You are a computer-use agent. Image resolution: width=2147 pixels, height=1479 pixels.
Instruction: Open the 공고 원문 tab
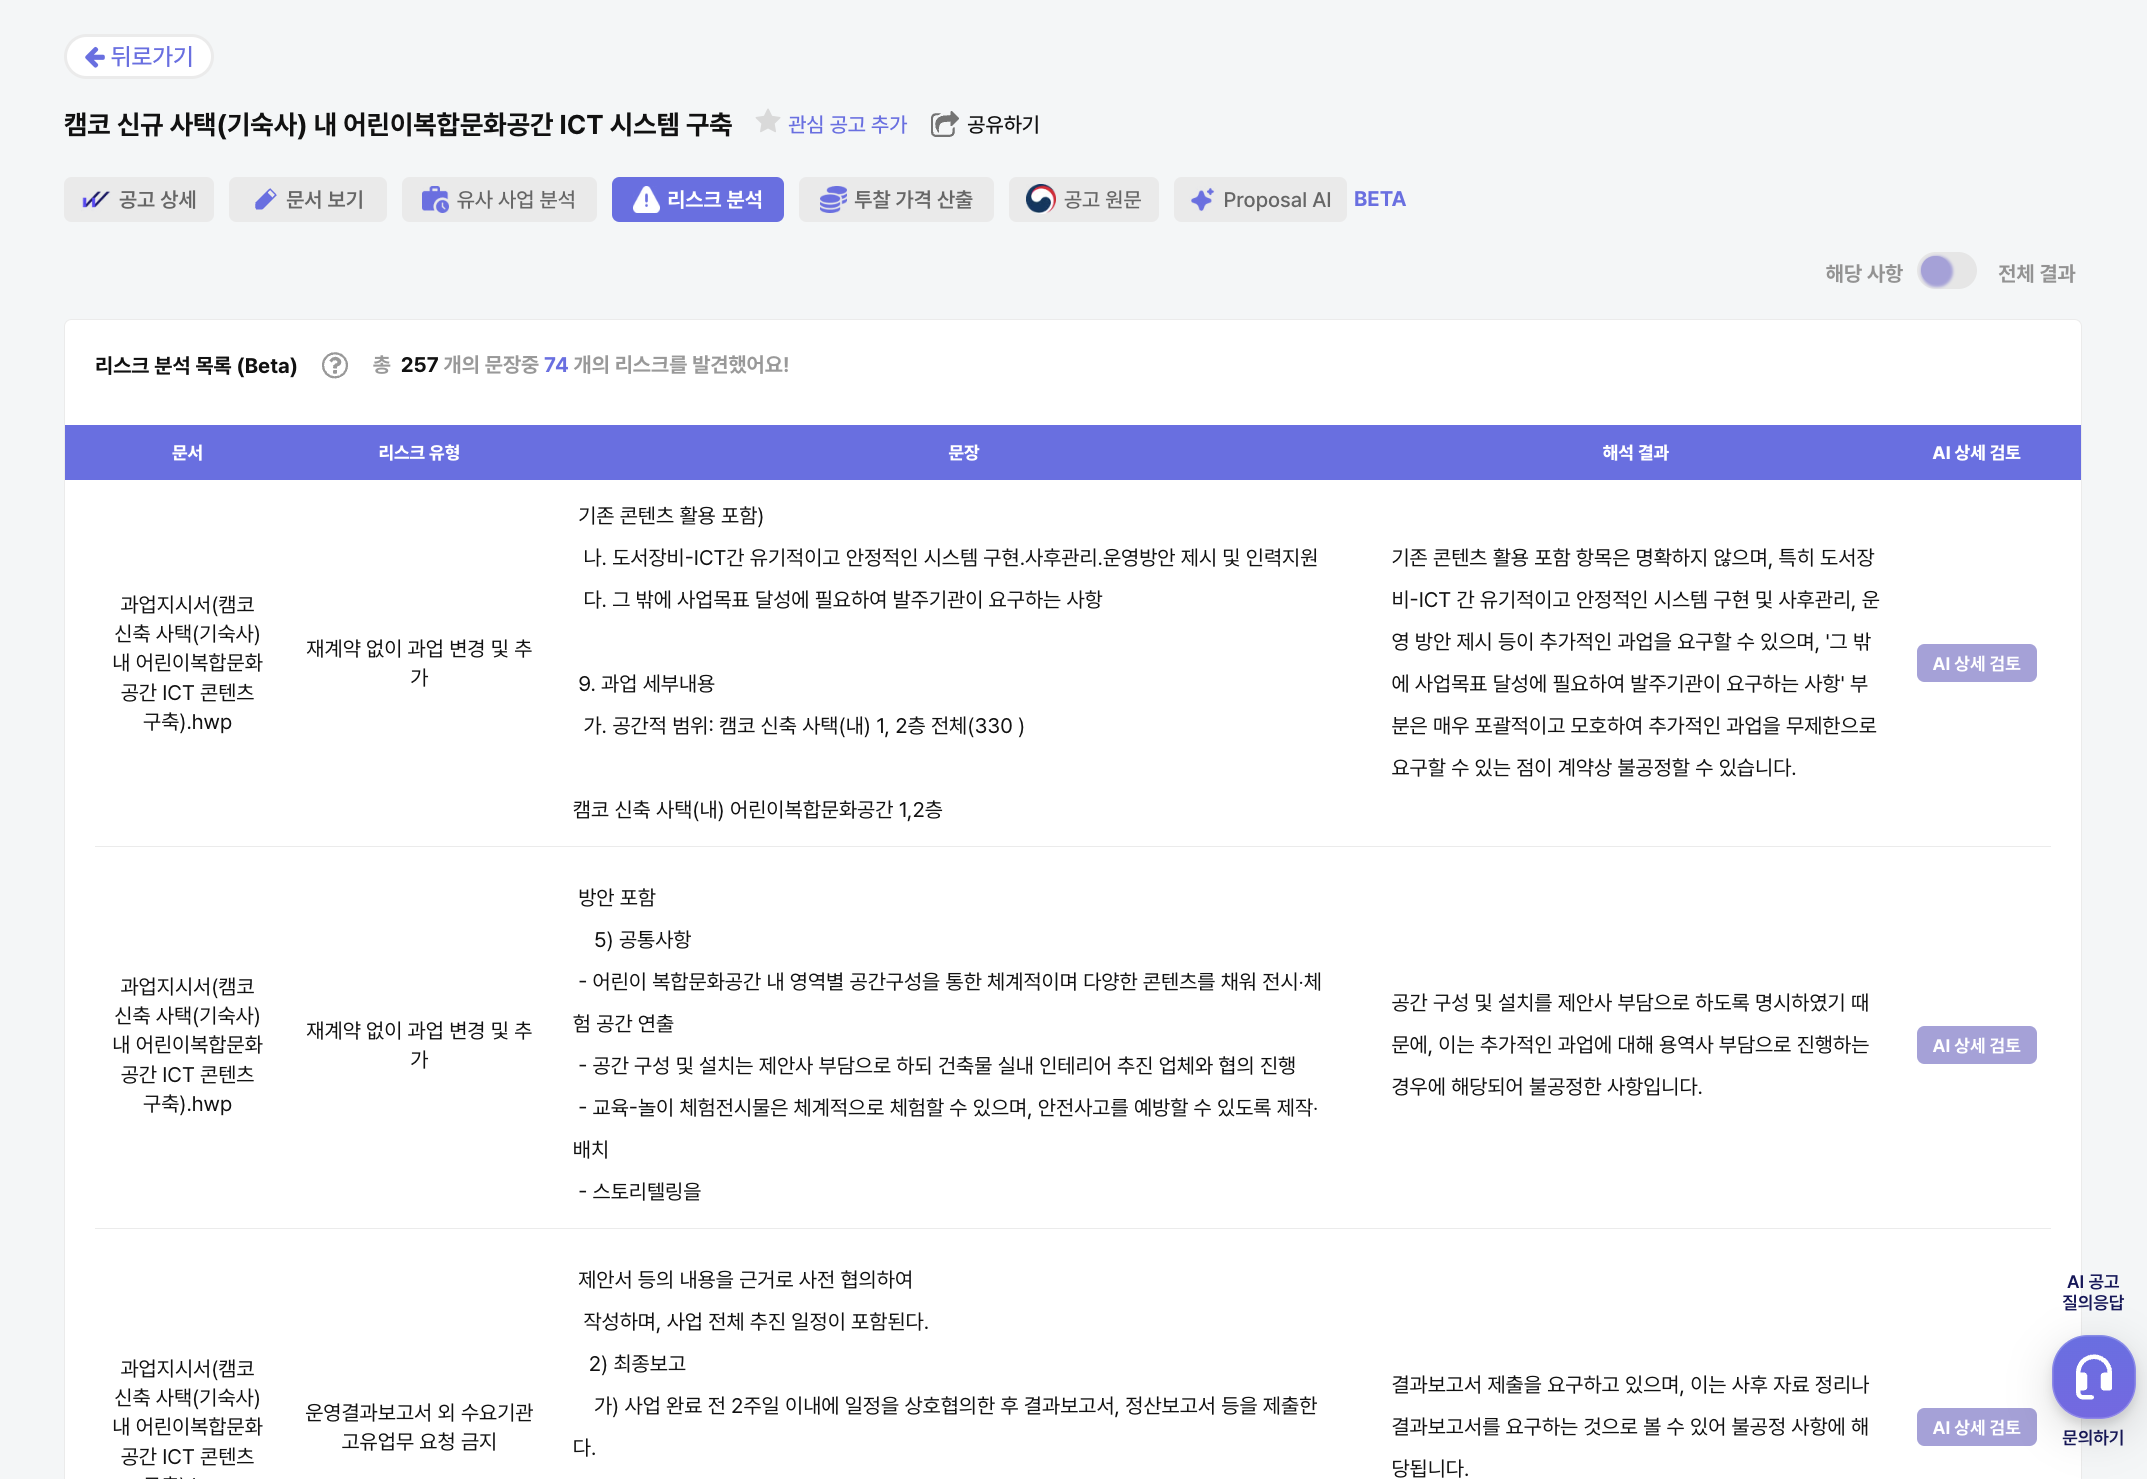click(1083, 199)
